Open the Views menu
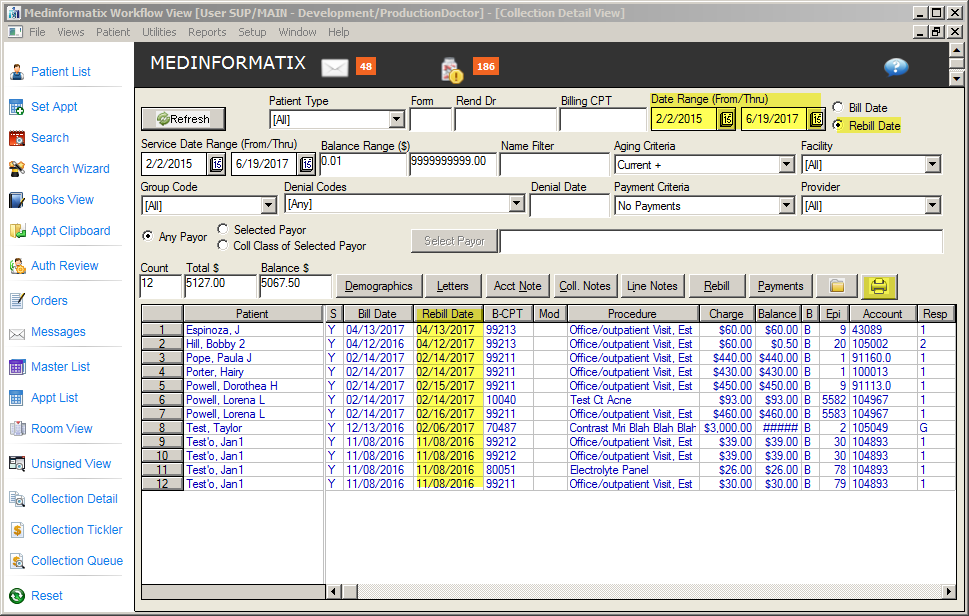 click(x=70, y=32)
